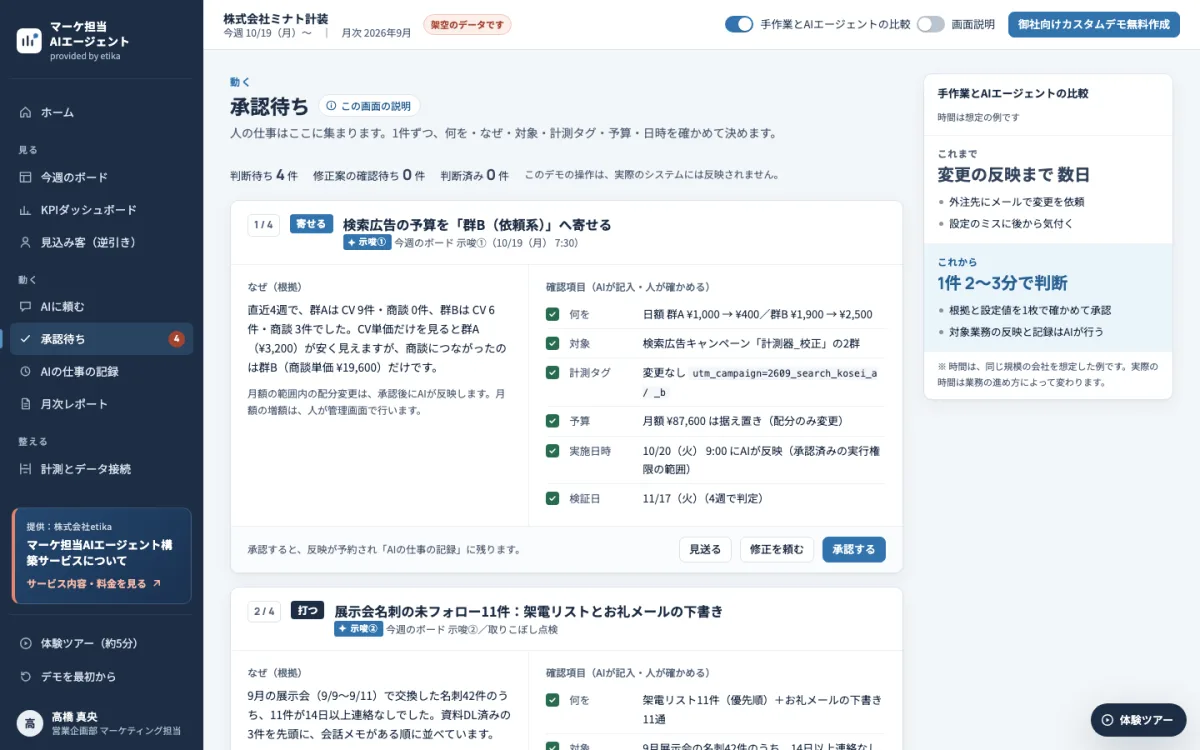The width and height of the screenshot is (1200, 750).
Task: Open サービス内容・料金を見る link
Action: click(94, 583)
